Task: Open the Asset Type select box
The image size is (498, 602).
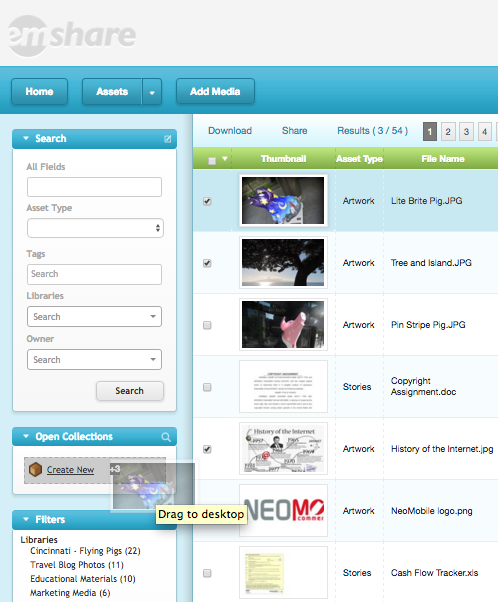Action: tap(95, 228)
